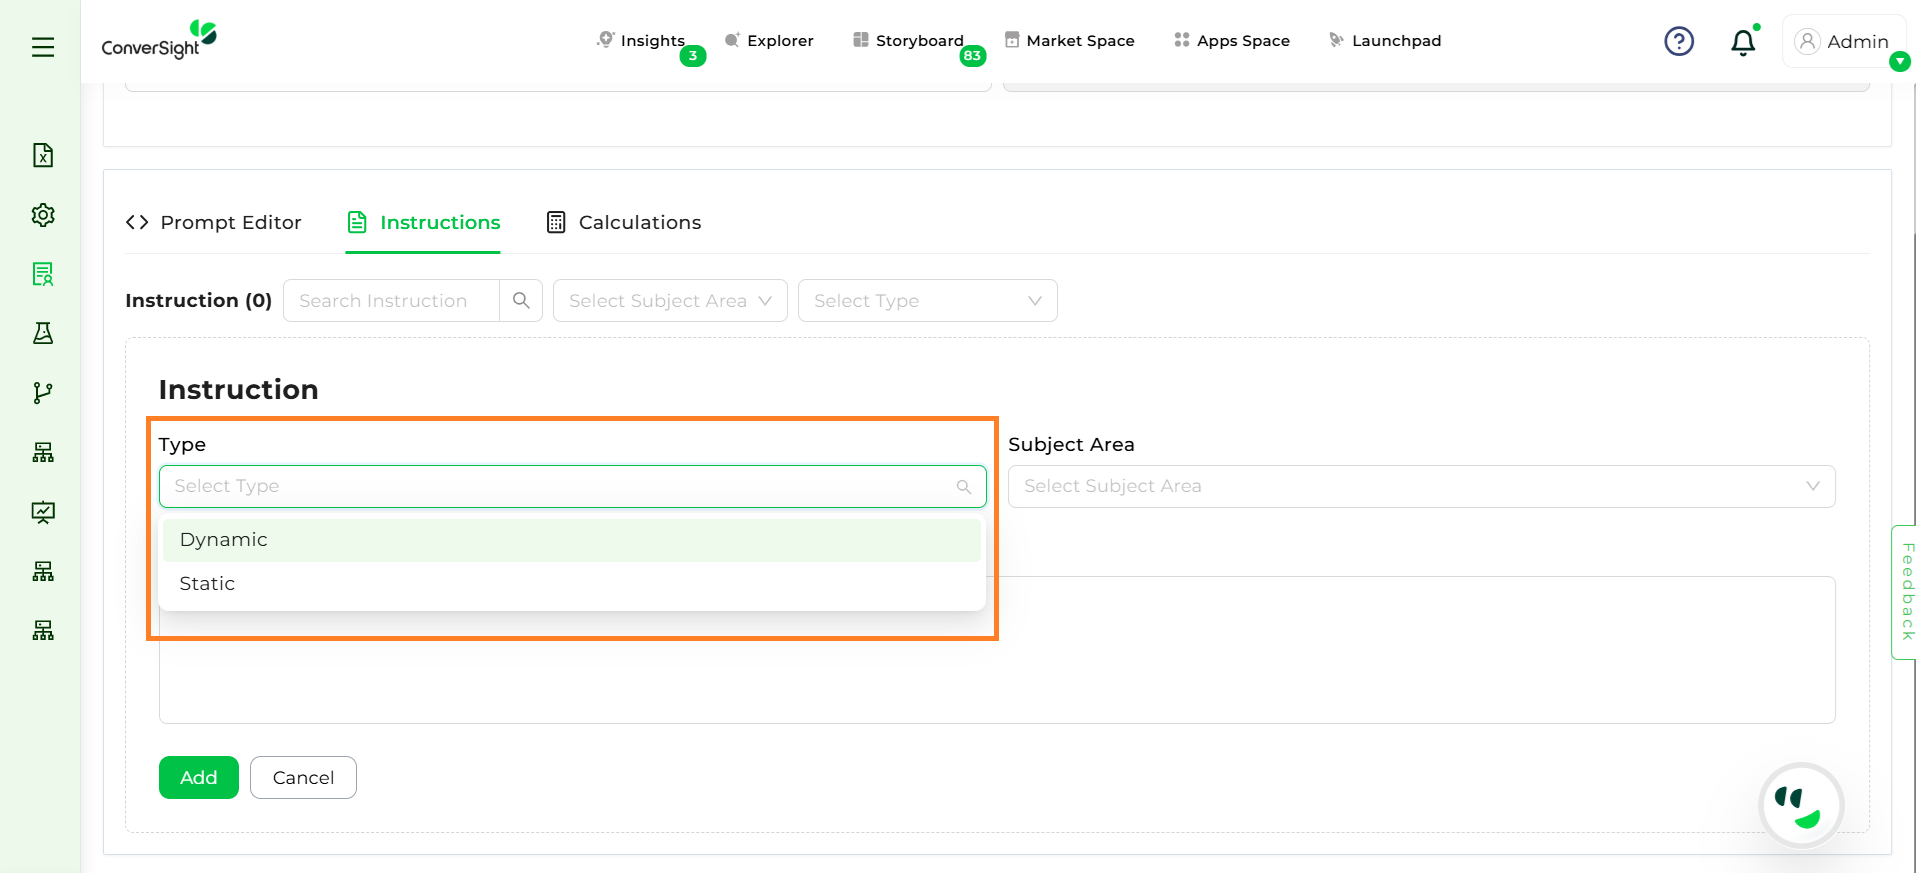The image size is (1918, 873).
Task: Click the lab flask sidebar icon
Action: tap(43, 333)
